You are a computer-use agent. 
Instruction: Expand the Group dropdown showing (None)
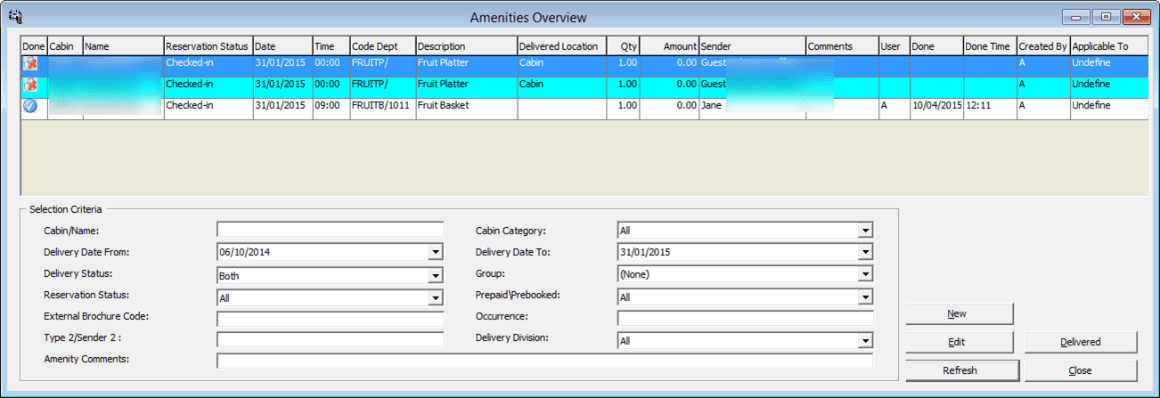point(865,274)
